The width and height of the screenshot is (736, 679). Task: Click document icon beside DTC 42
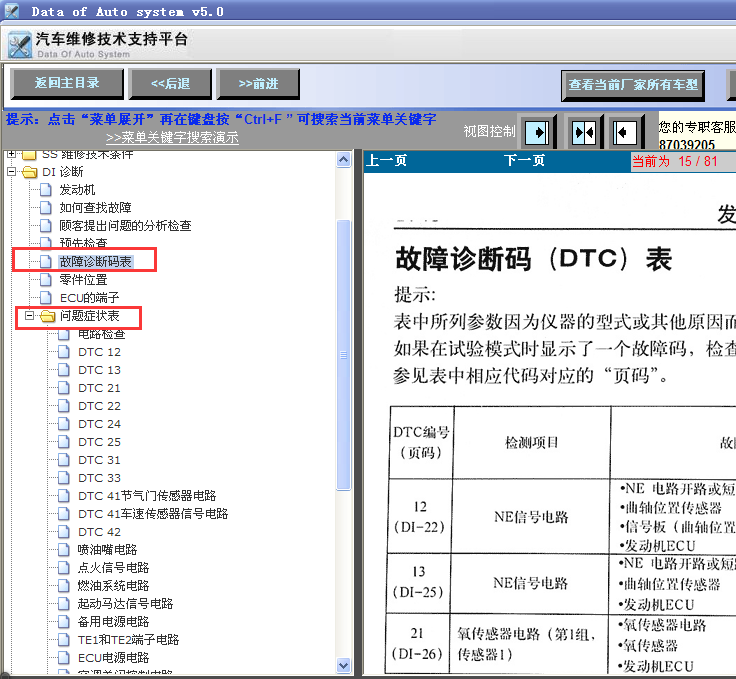click(x=64, y=532)
